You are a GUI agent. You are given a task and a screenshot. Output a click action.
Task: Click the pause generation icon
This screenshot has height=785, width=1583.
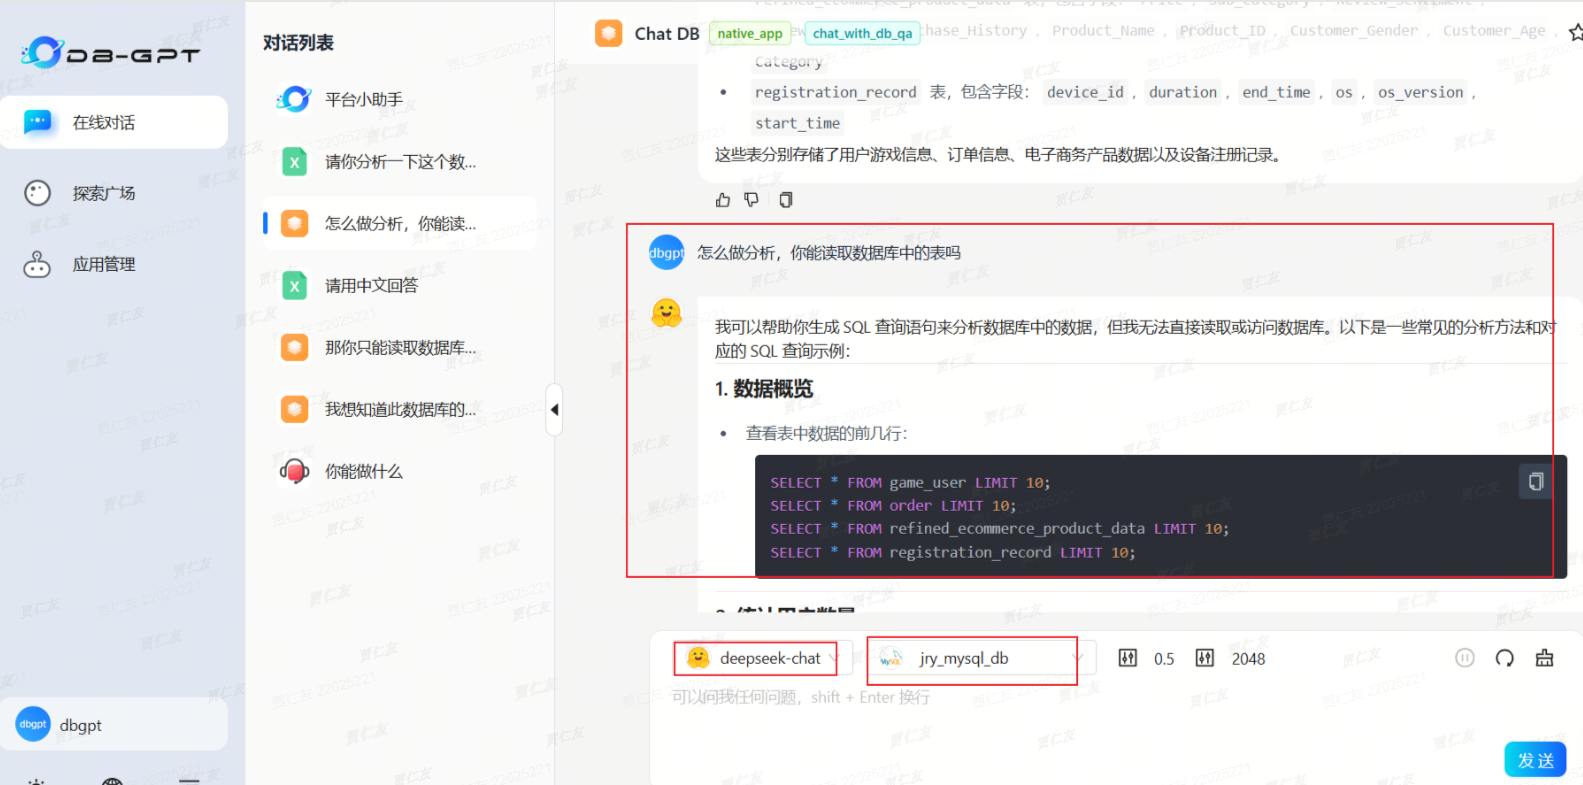1465,658
